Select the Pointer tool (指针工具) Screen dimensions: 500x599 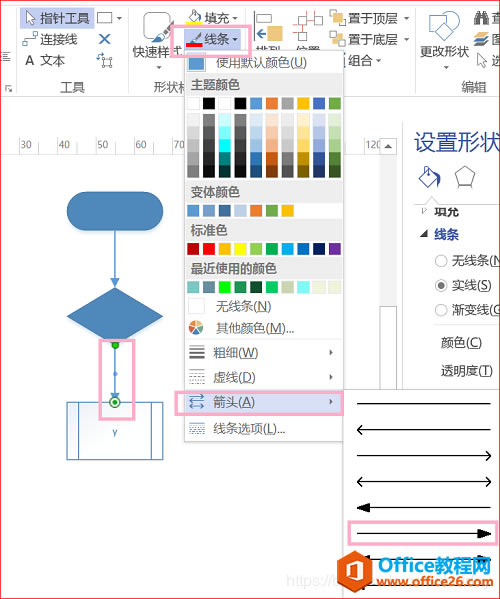click(x=57, y=18)
